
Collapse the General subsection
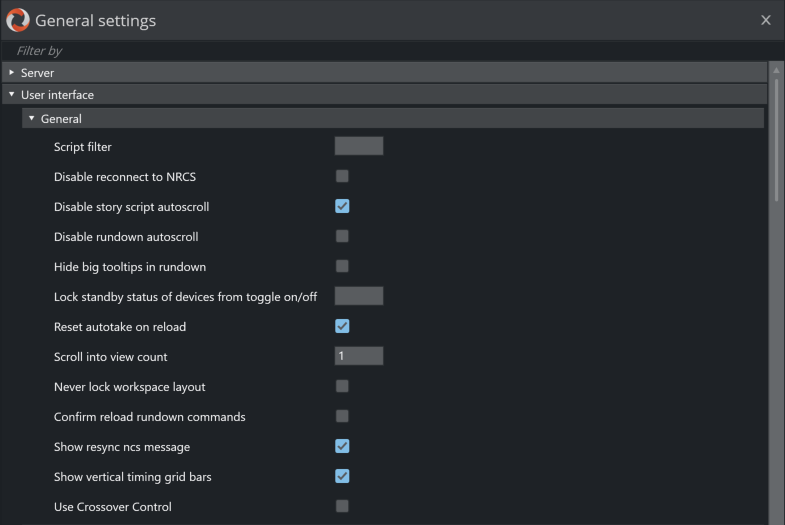point(32,119)
